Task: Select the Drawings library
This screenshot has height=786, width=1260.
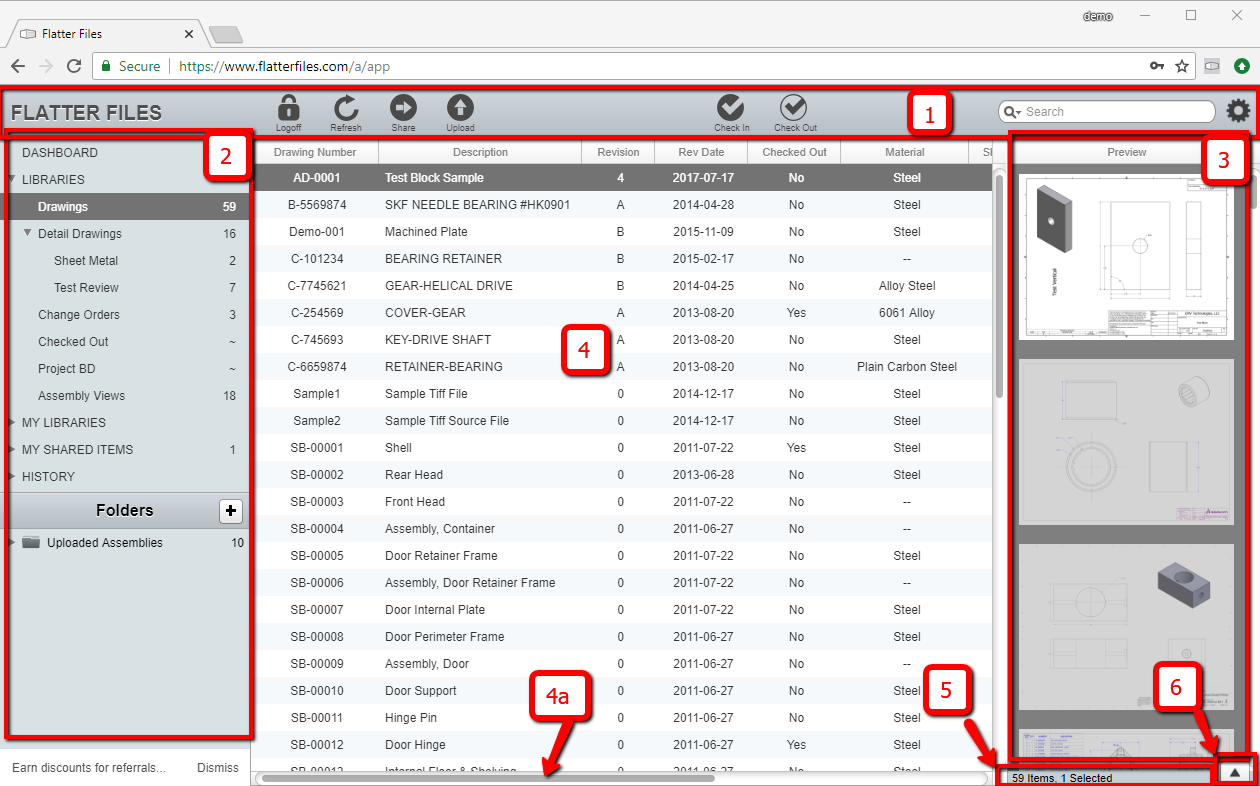Action: tap(126, 207)
